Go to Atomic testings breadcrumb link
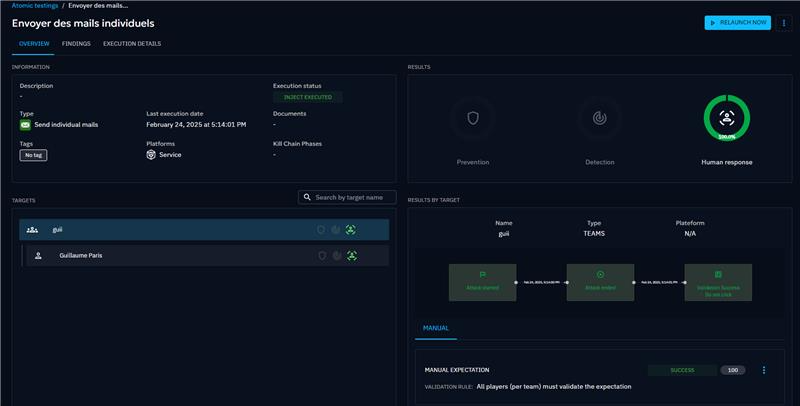The width and height of the screenshot is (800, 406). [34, 5]
